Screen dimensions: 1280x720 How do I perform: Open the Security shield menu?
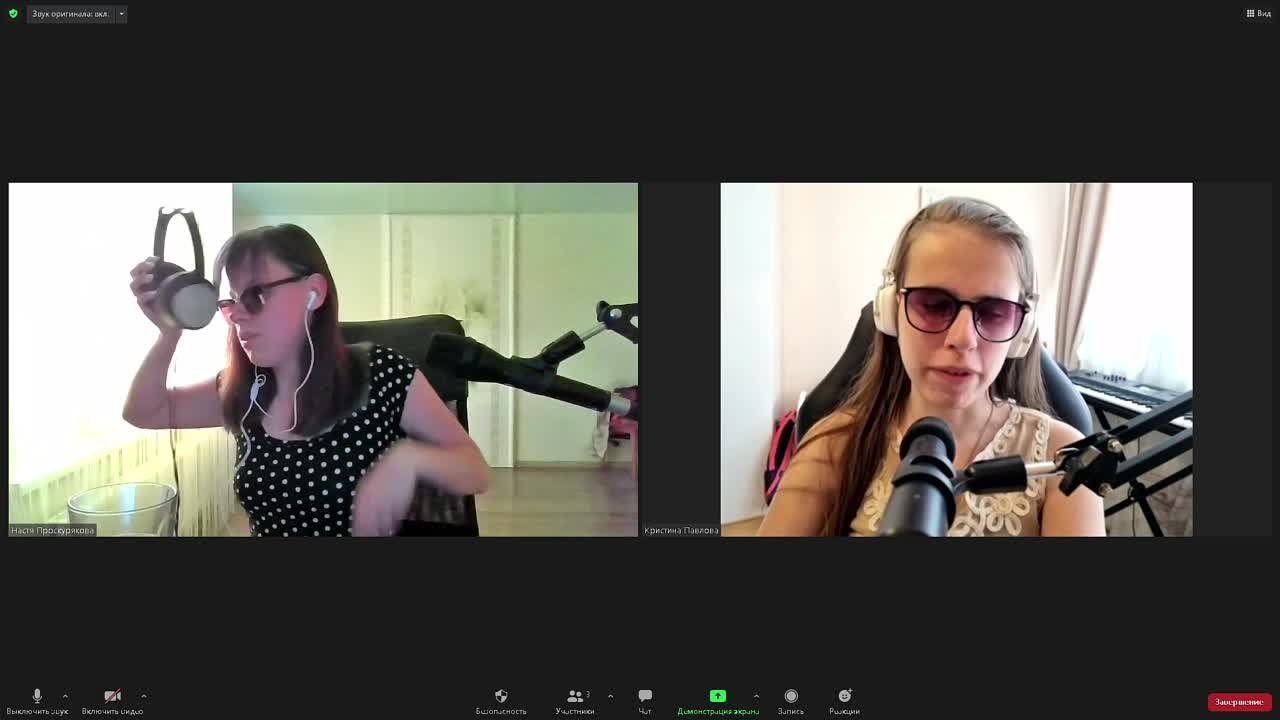(x=501, y=696)
